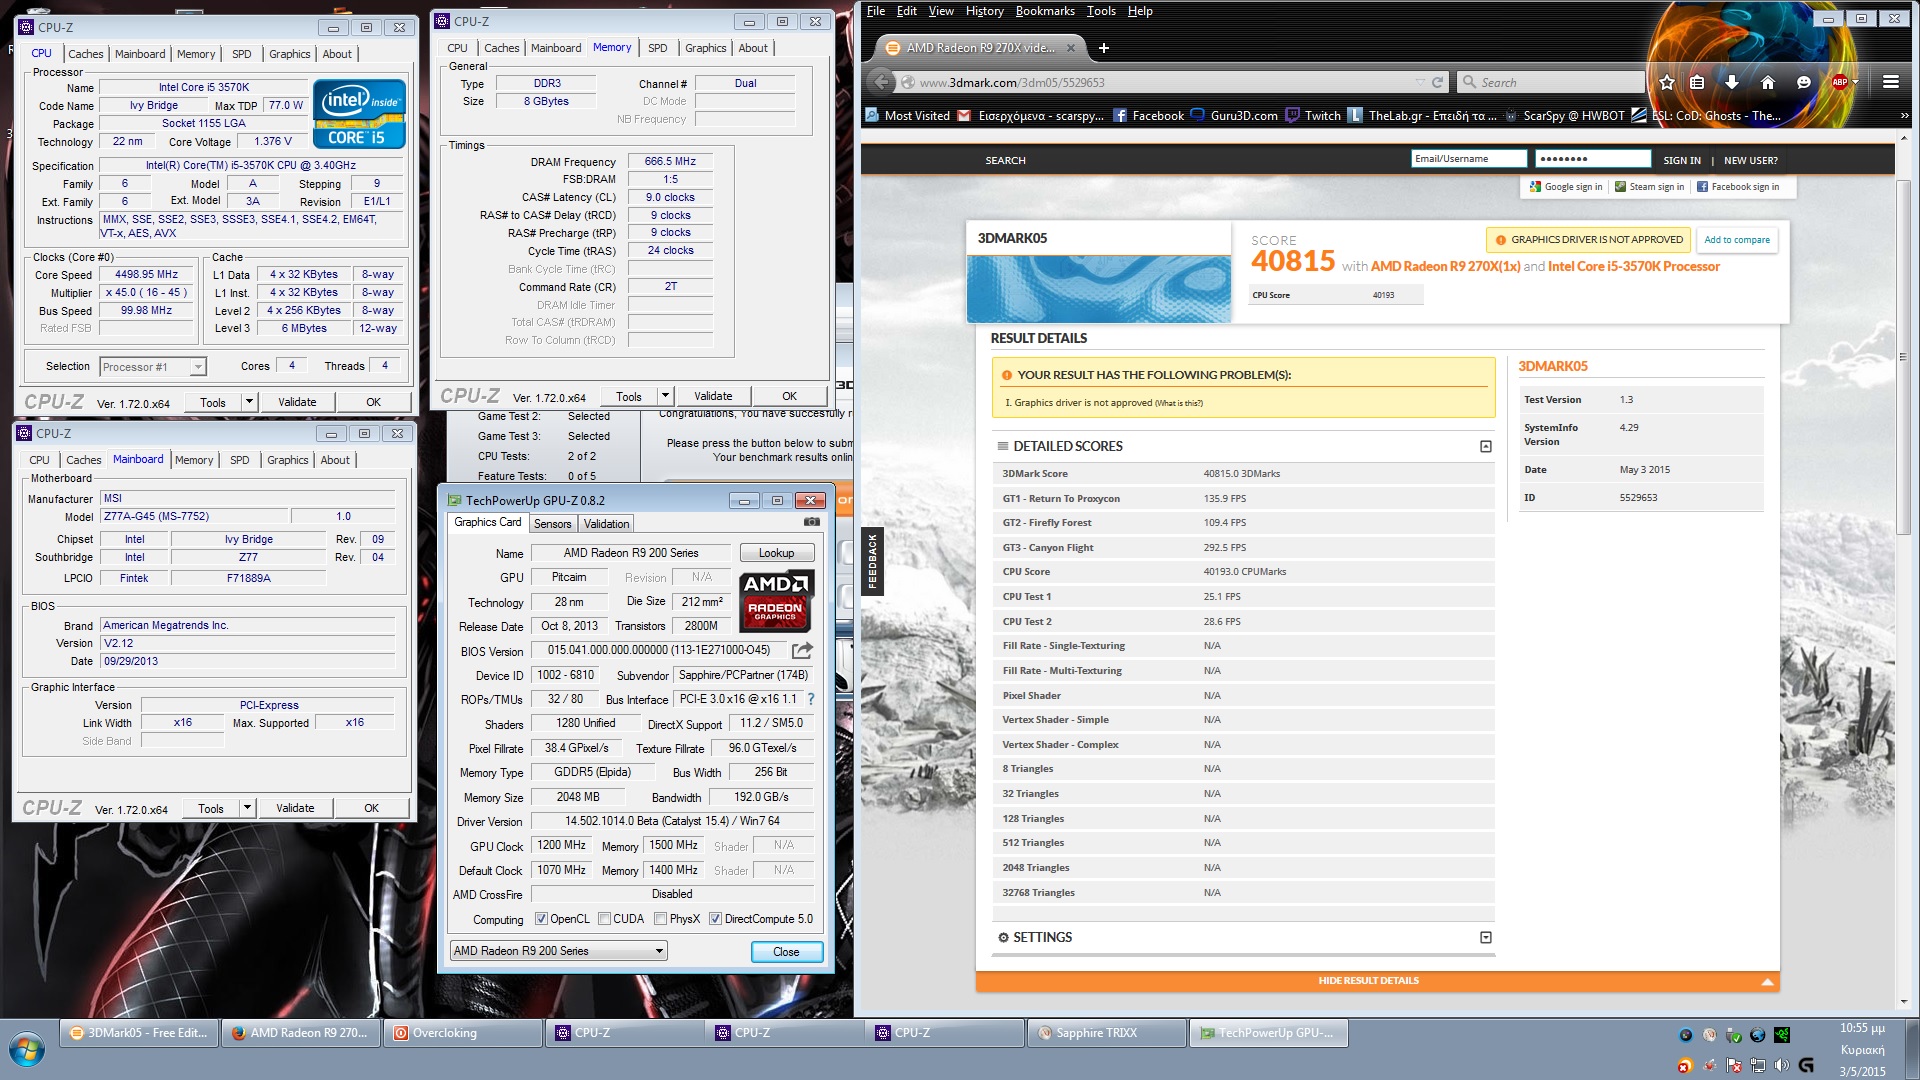Open the Validation tab in GPU-Z

click(606, 523)
